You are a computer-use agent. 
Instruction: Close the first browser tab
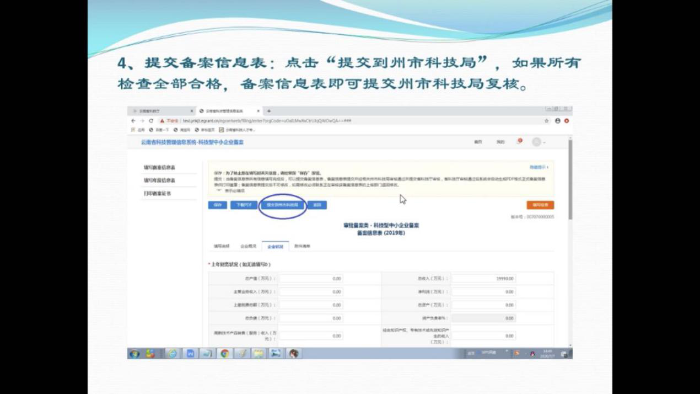coord(192,111)
